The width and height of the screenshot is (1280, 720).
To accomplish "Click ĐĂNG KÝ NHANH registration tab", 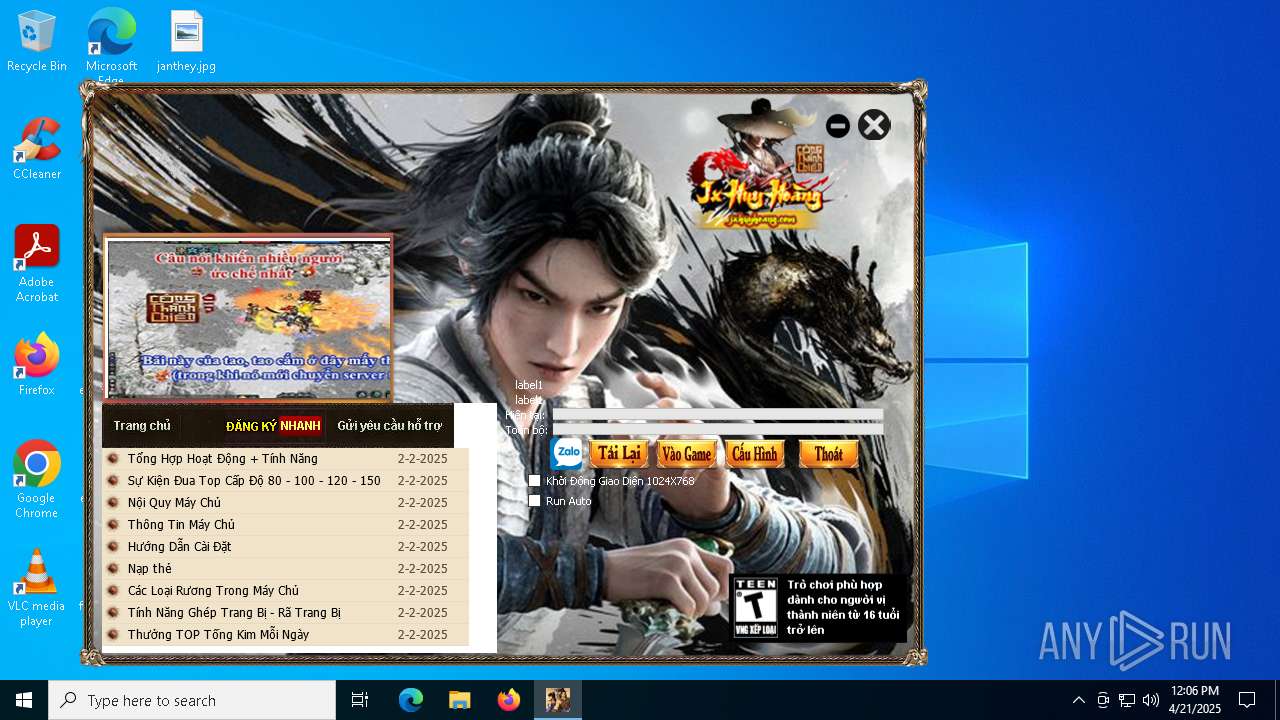I will 273,426.
